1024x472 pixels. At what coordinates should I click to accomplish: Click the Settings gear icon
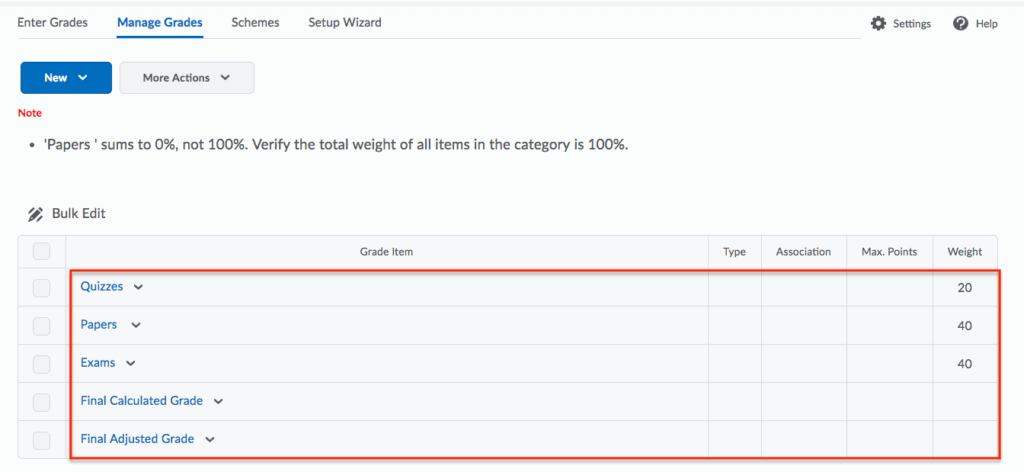pyautogui.click(x=878, y=23)
